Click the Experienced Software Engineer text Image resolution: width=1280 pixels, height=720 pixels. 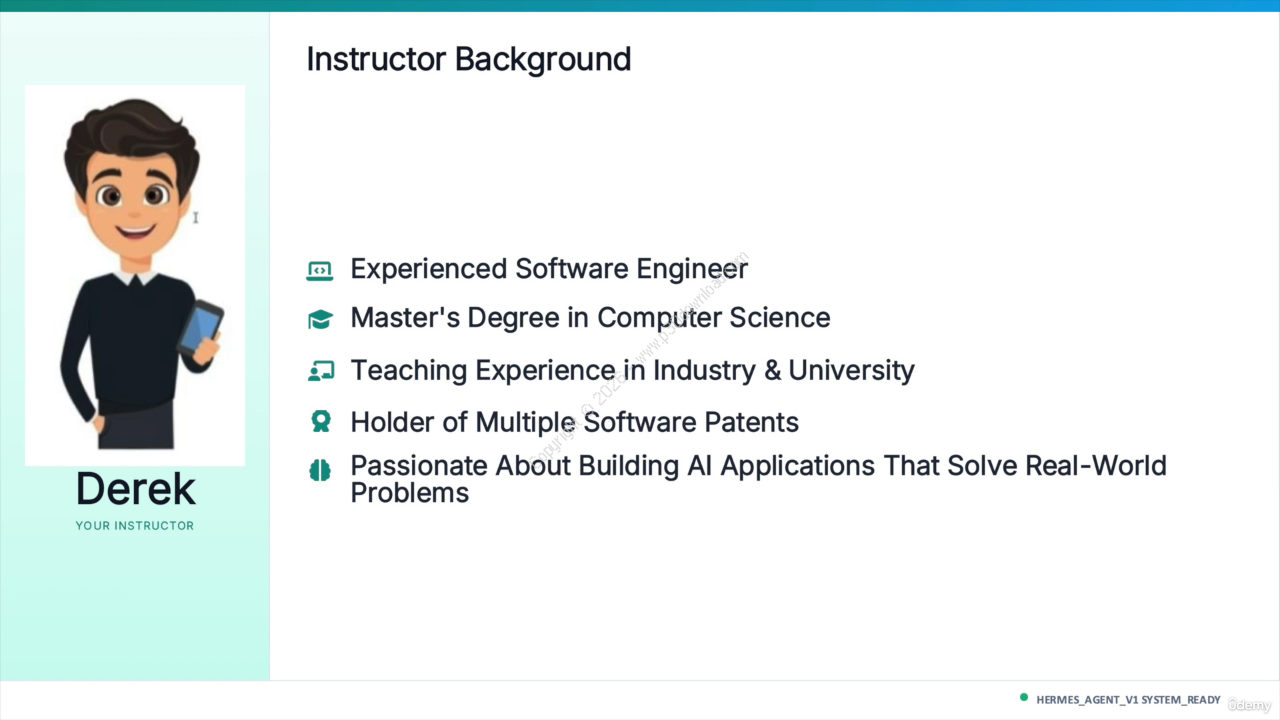coord(549,269)
